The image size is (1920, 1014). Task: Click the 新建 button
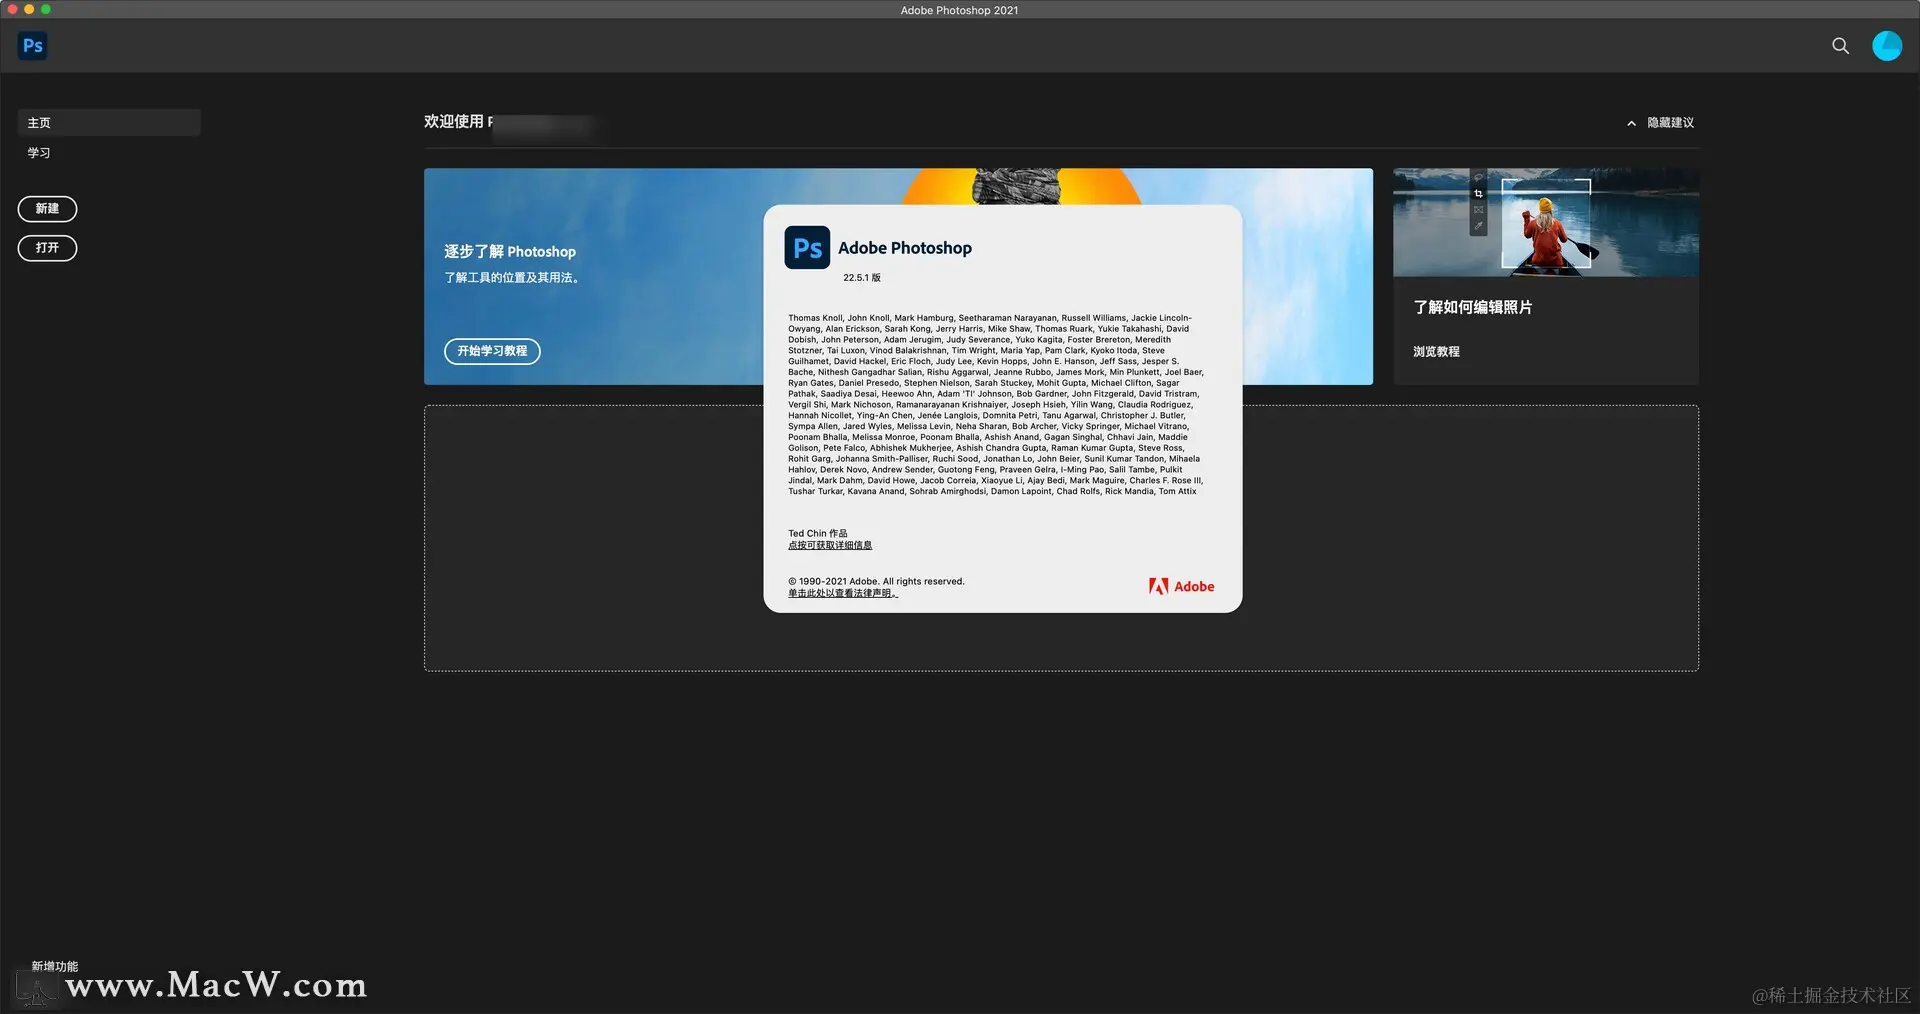coord(47,209)
